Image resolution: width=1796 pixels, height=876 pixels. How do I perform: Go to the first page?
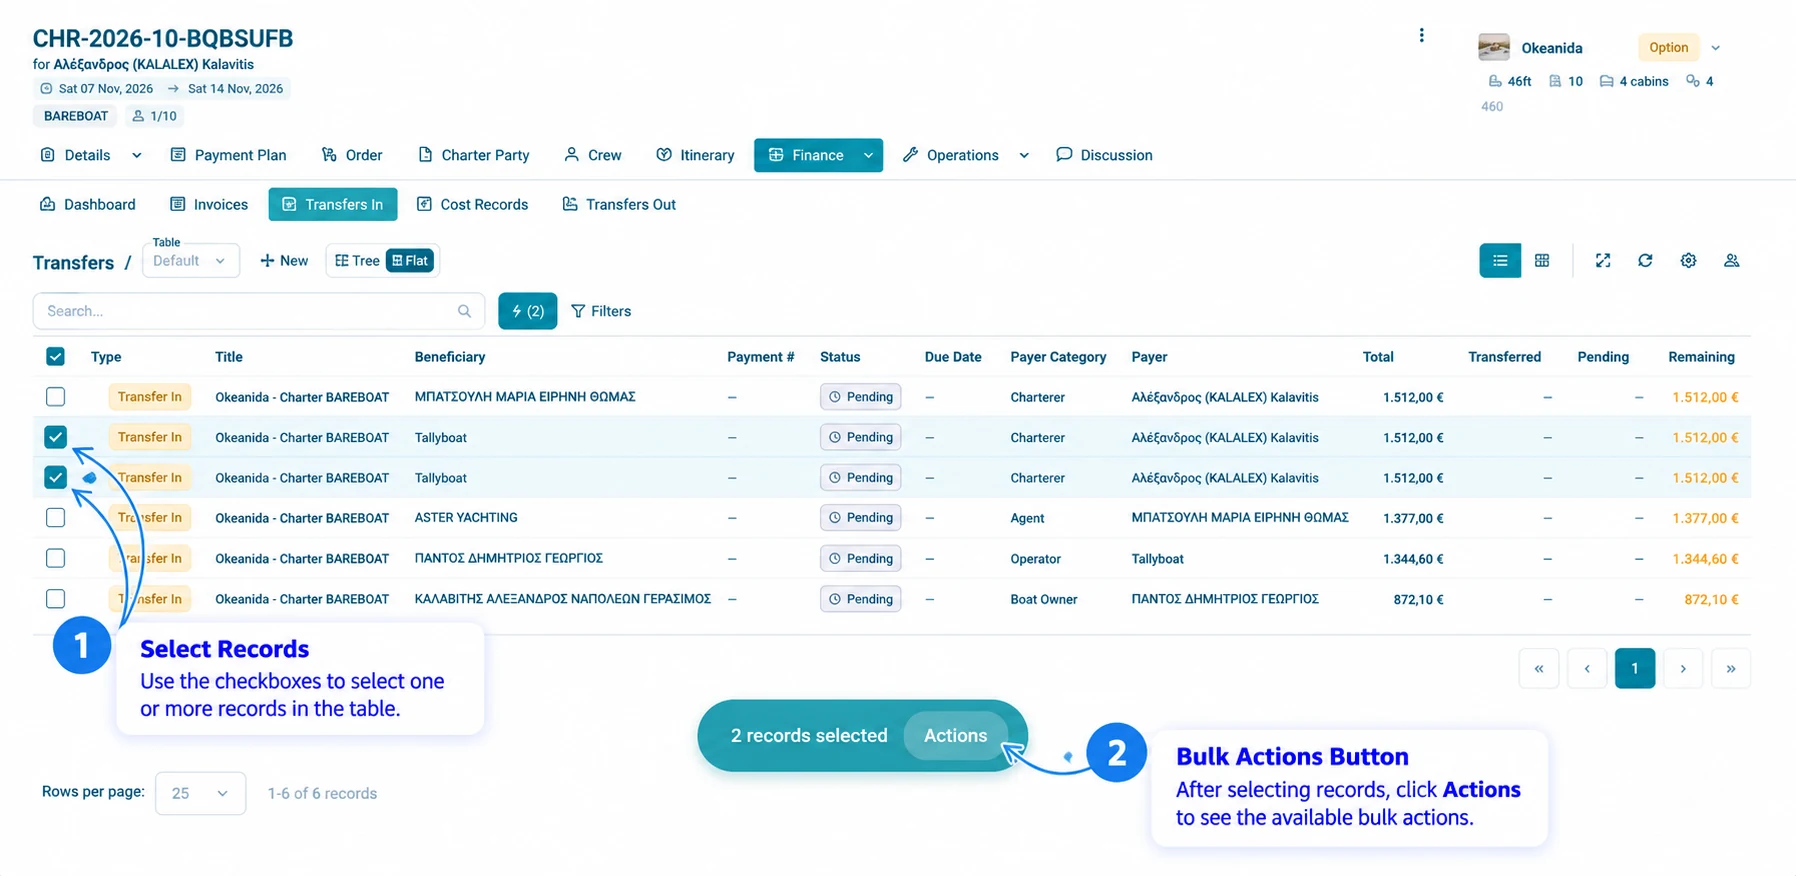tap(1539, 668)
